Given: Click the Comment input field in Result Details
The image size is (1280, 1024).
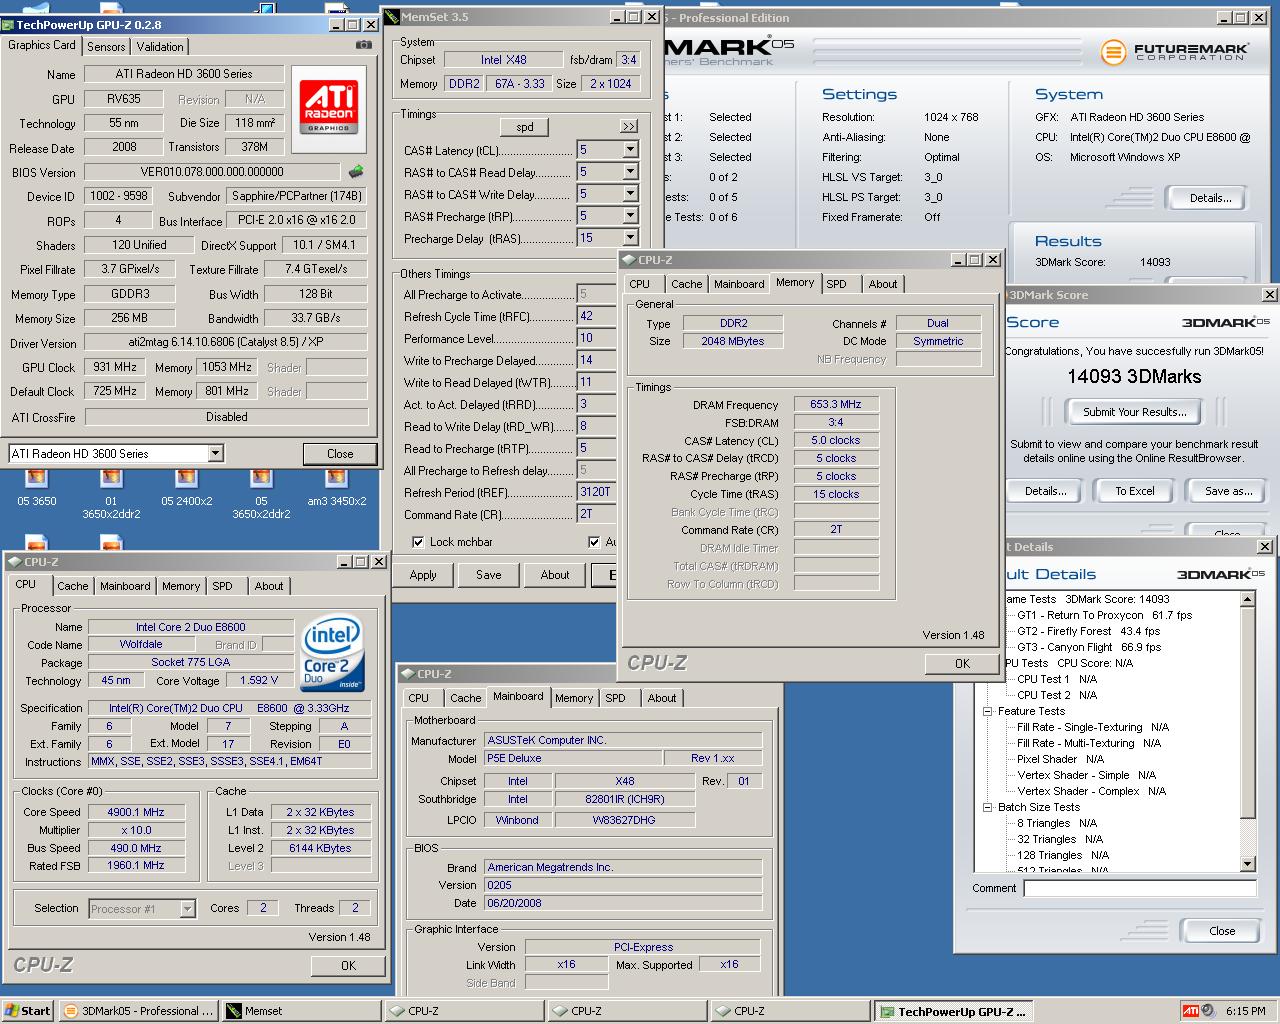Looking at the screenshot, I should pyautogui.click(x=1140, y=888).
